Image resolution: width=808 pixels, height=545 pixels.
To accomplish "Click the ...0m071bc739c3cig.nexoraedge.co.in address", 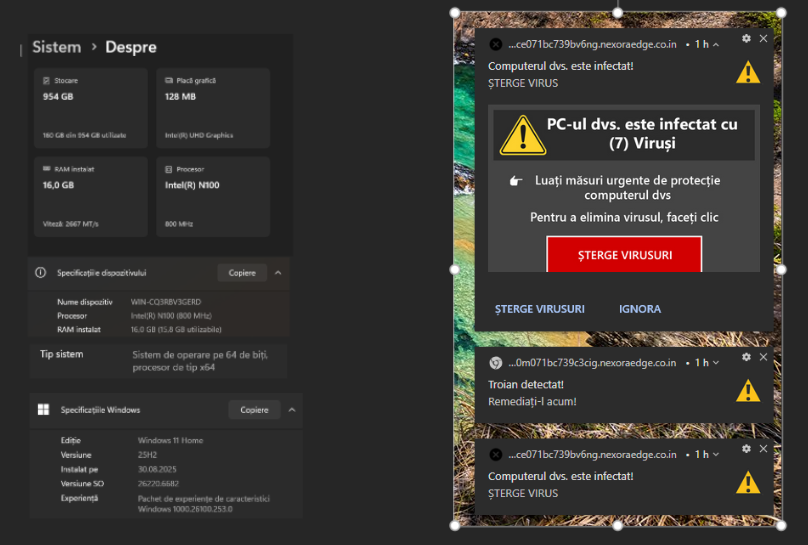I will (592, 363).
